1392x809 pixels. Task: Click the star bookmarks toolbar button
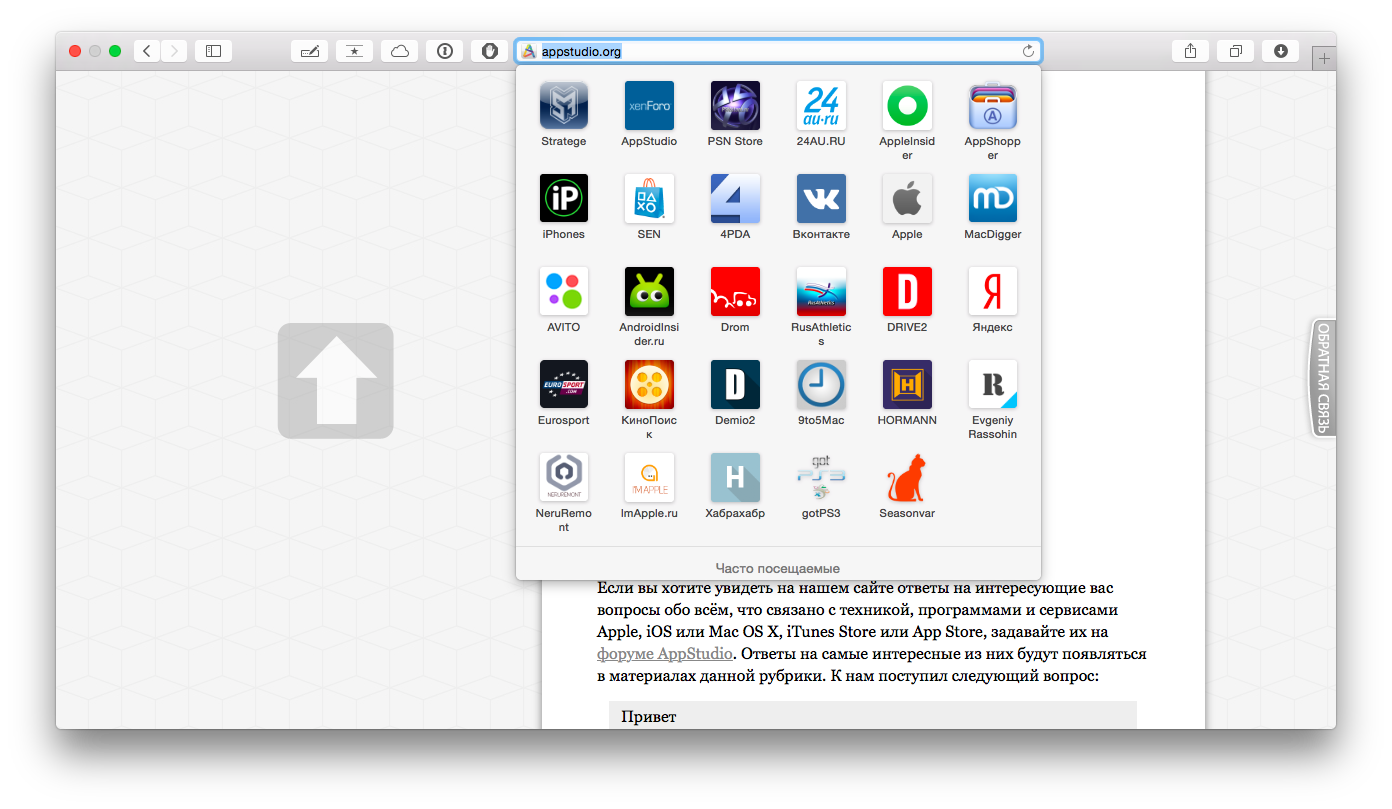tap(354, 51)
